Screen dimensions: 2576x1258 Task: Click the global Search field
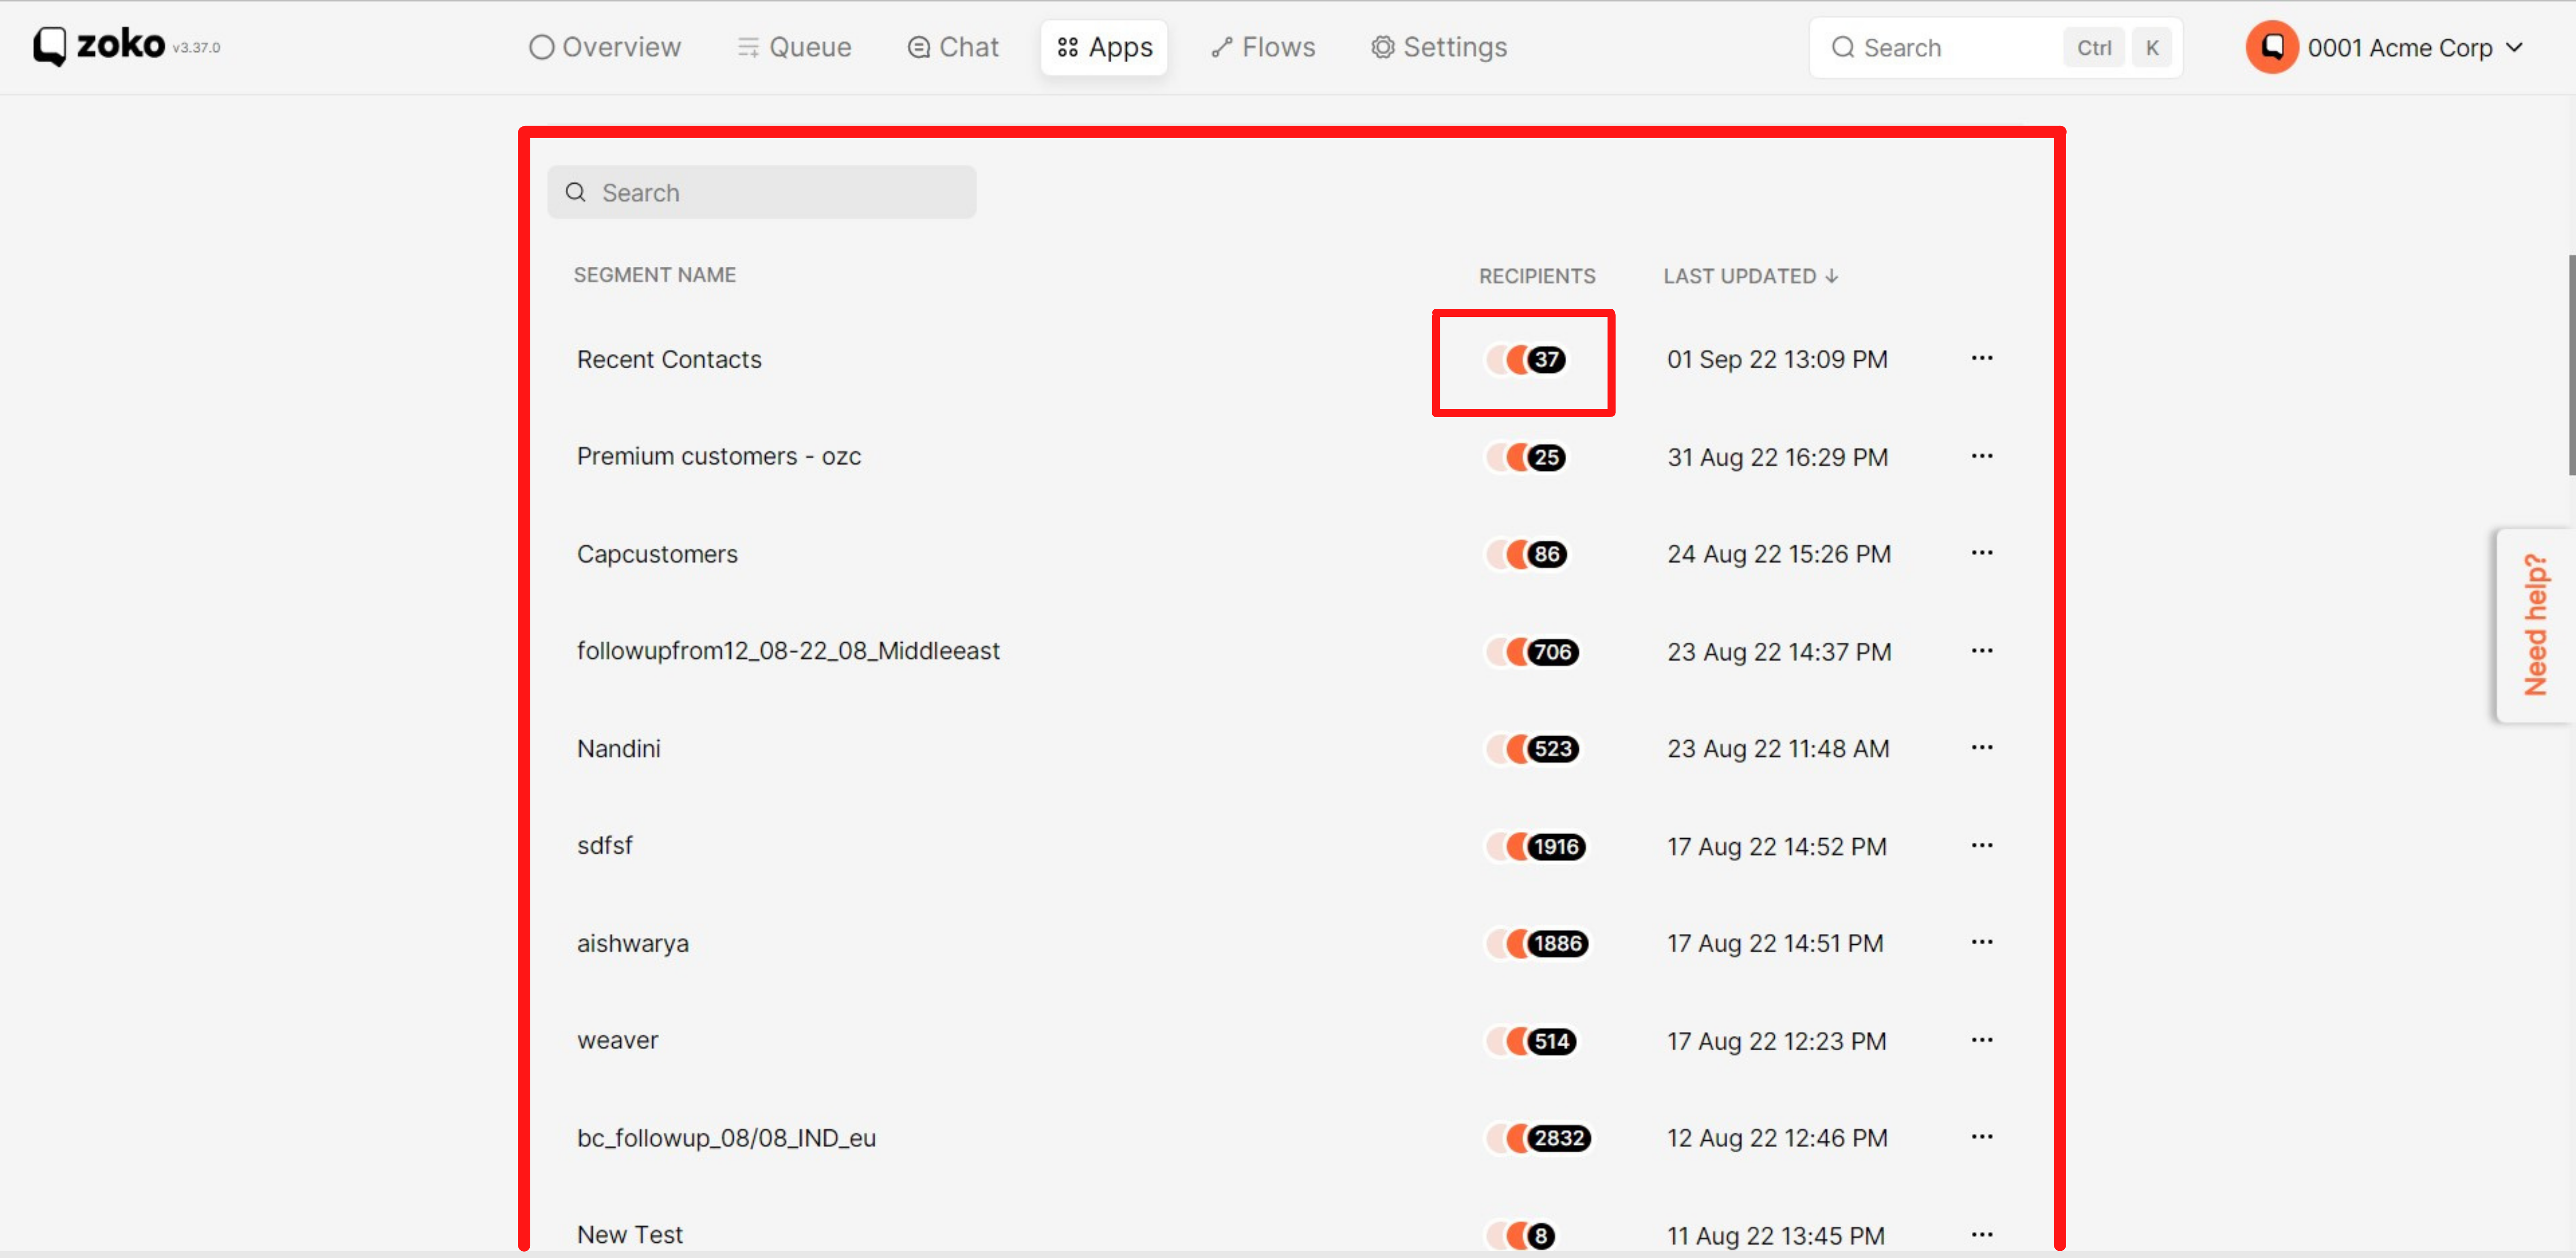pyautogui.click(x=1995, y=47)
